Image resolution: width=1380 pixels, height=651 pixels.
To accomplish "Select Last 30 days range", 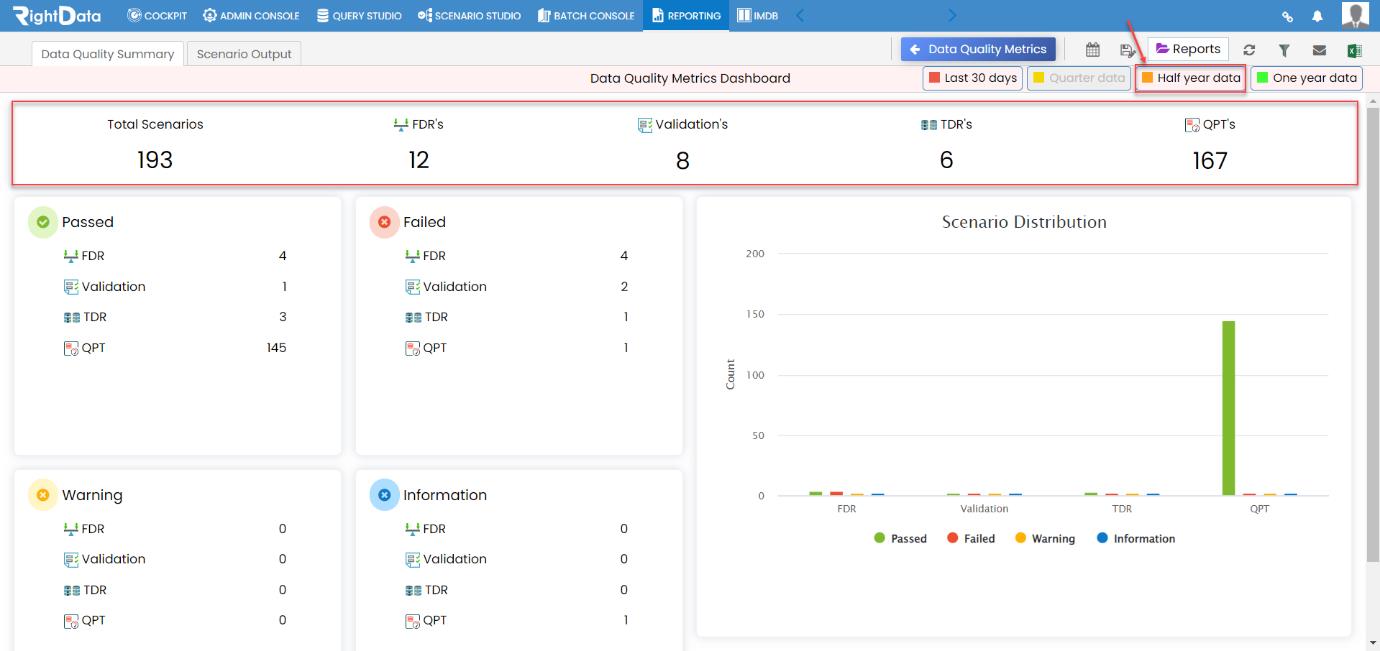I will click(x=973, y=78).
